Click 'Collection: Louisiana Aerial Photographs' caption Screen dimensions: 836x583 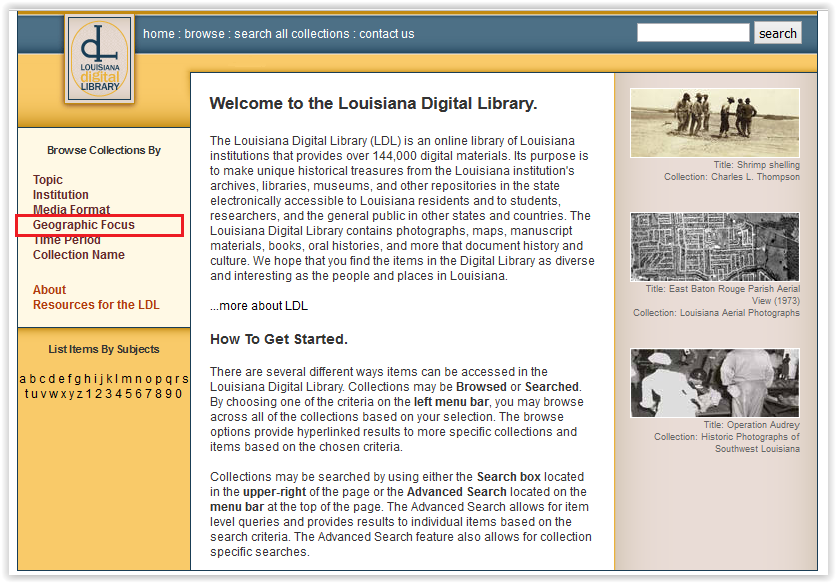(716, 313)
